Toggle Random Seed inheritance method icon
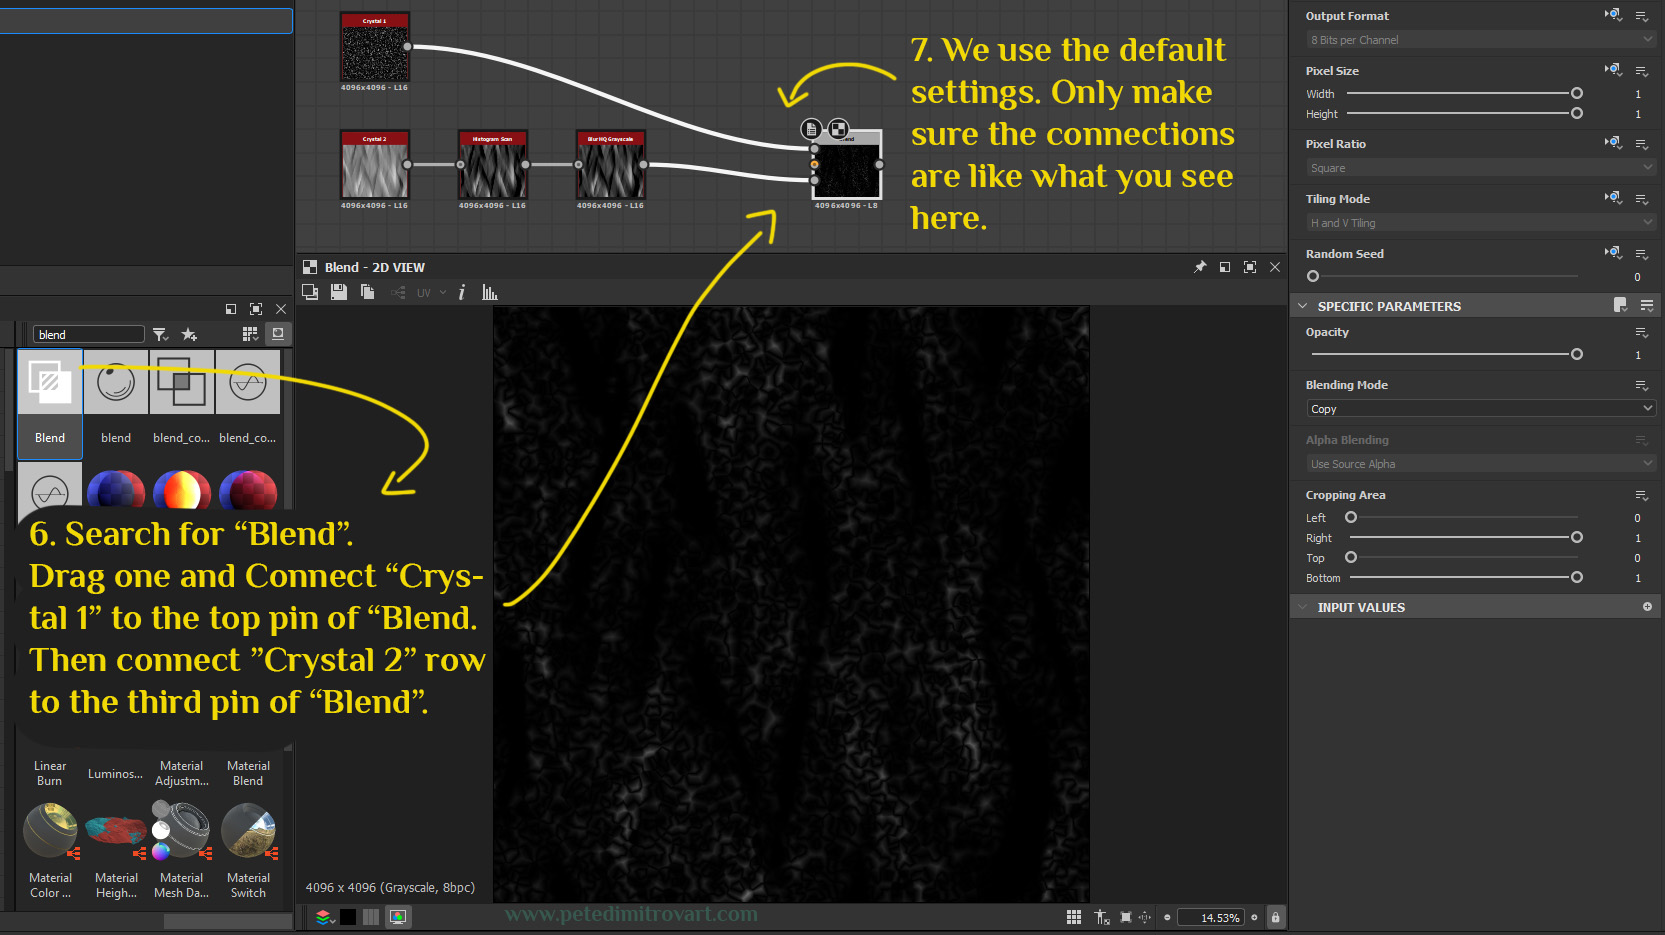The width and height of the screenshot is (1665, 935). tap(1613, 253)
